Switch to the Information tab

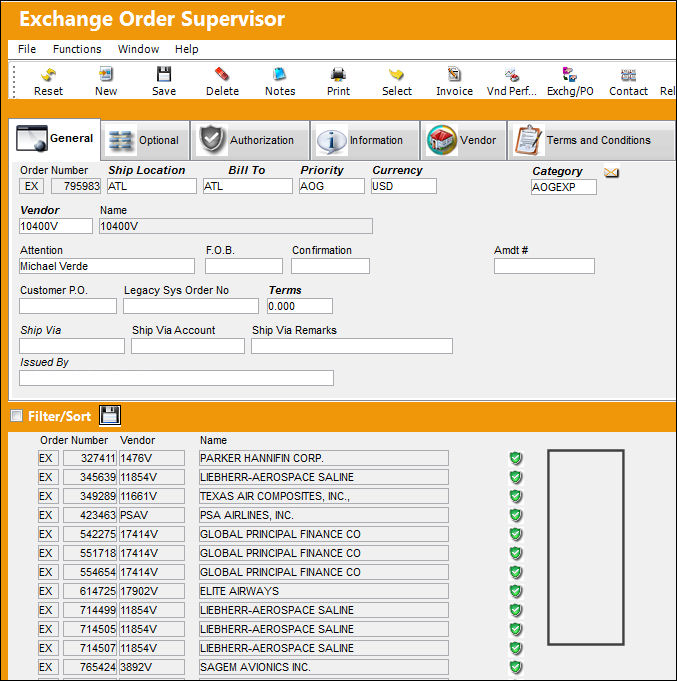[x=365, y=140]
